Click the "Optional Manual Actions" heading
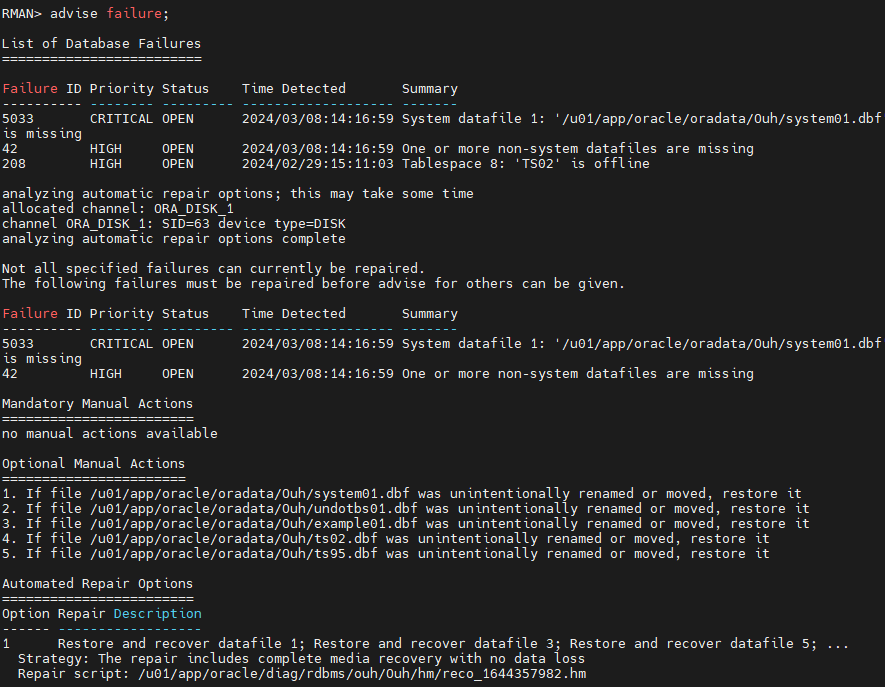Image resolution: width=885 pixels, height=687 pixels. (93, 463)
